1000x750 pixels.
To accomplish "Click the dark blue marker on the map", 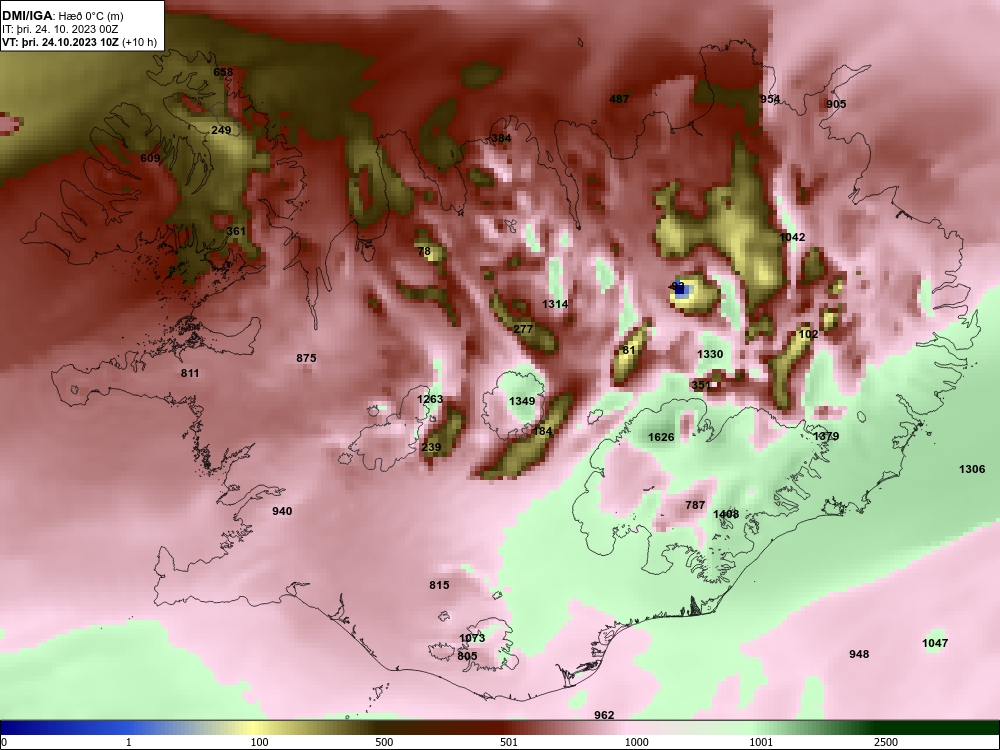I will (680, 290).
